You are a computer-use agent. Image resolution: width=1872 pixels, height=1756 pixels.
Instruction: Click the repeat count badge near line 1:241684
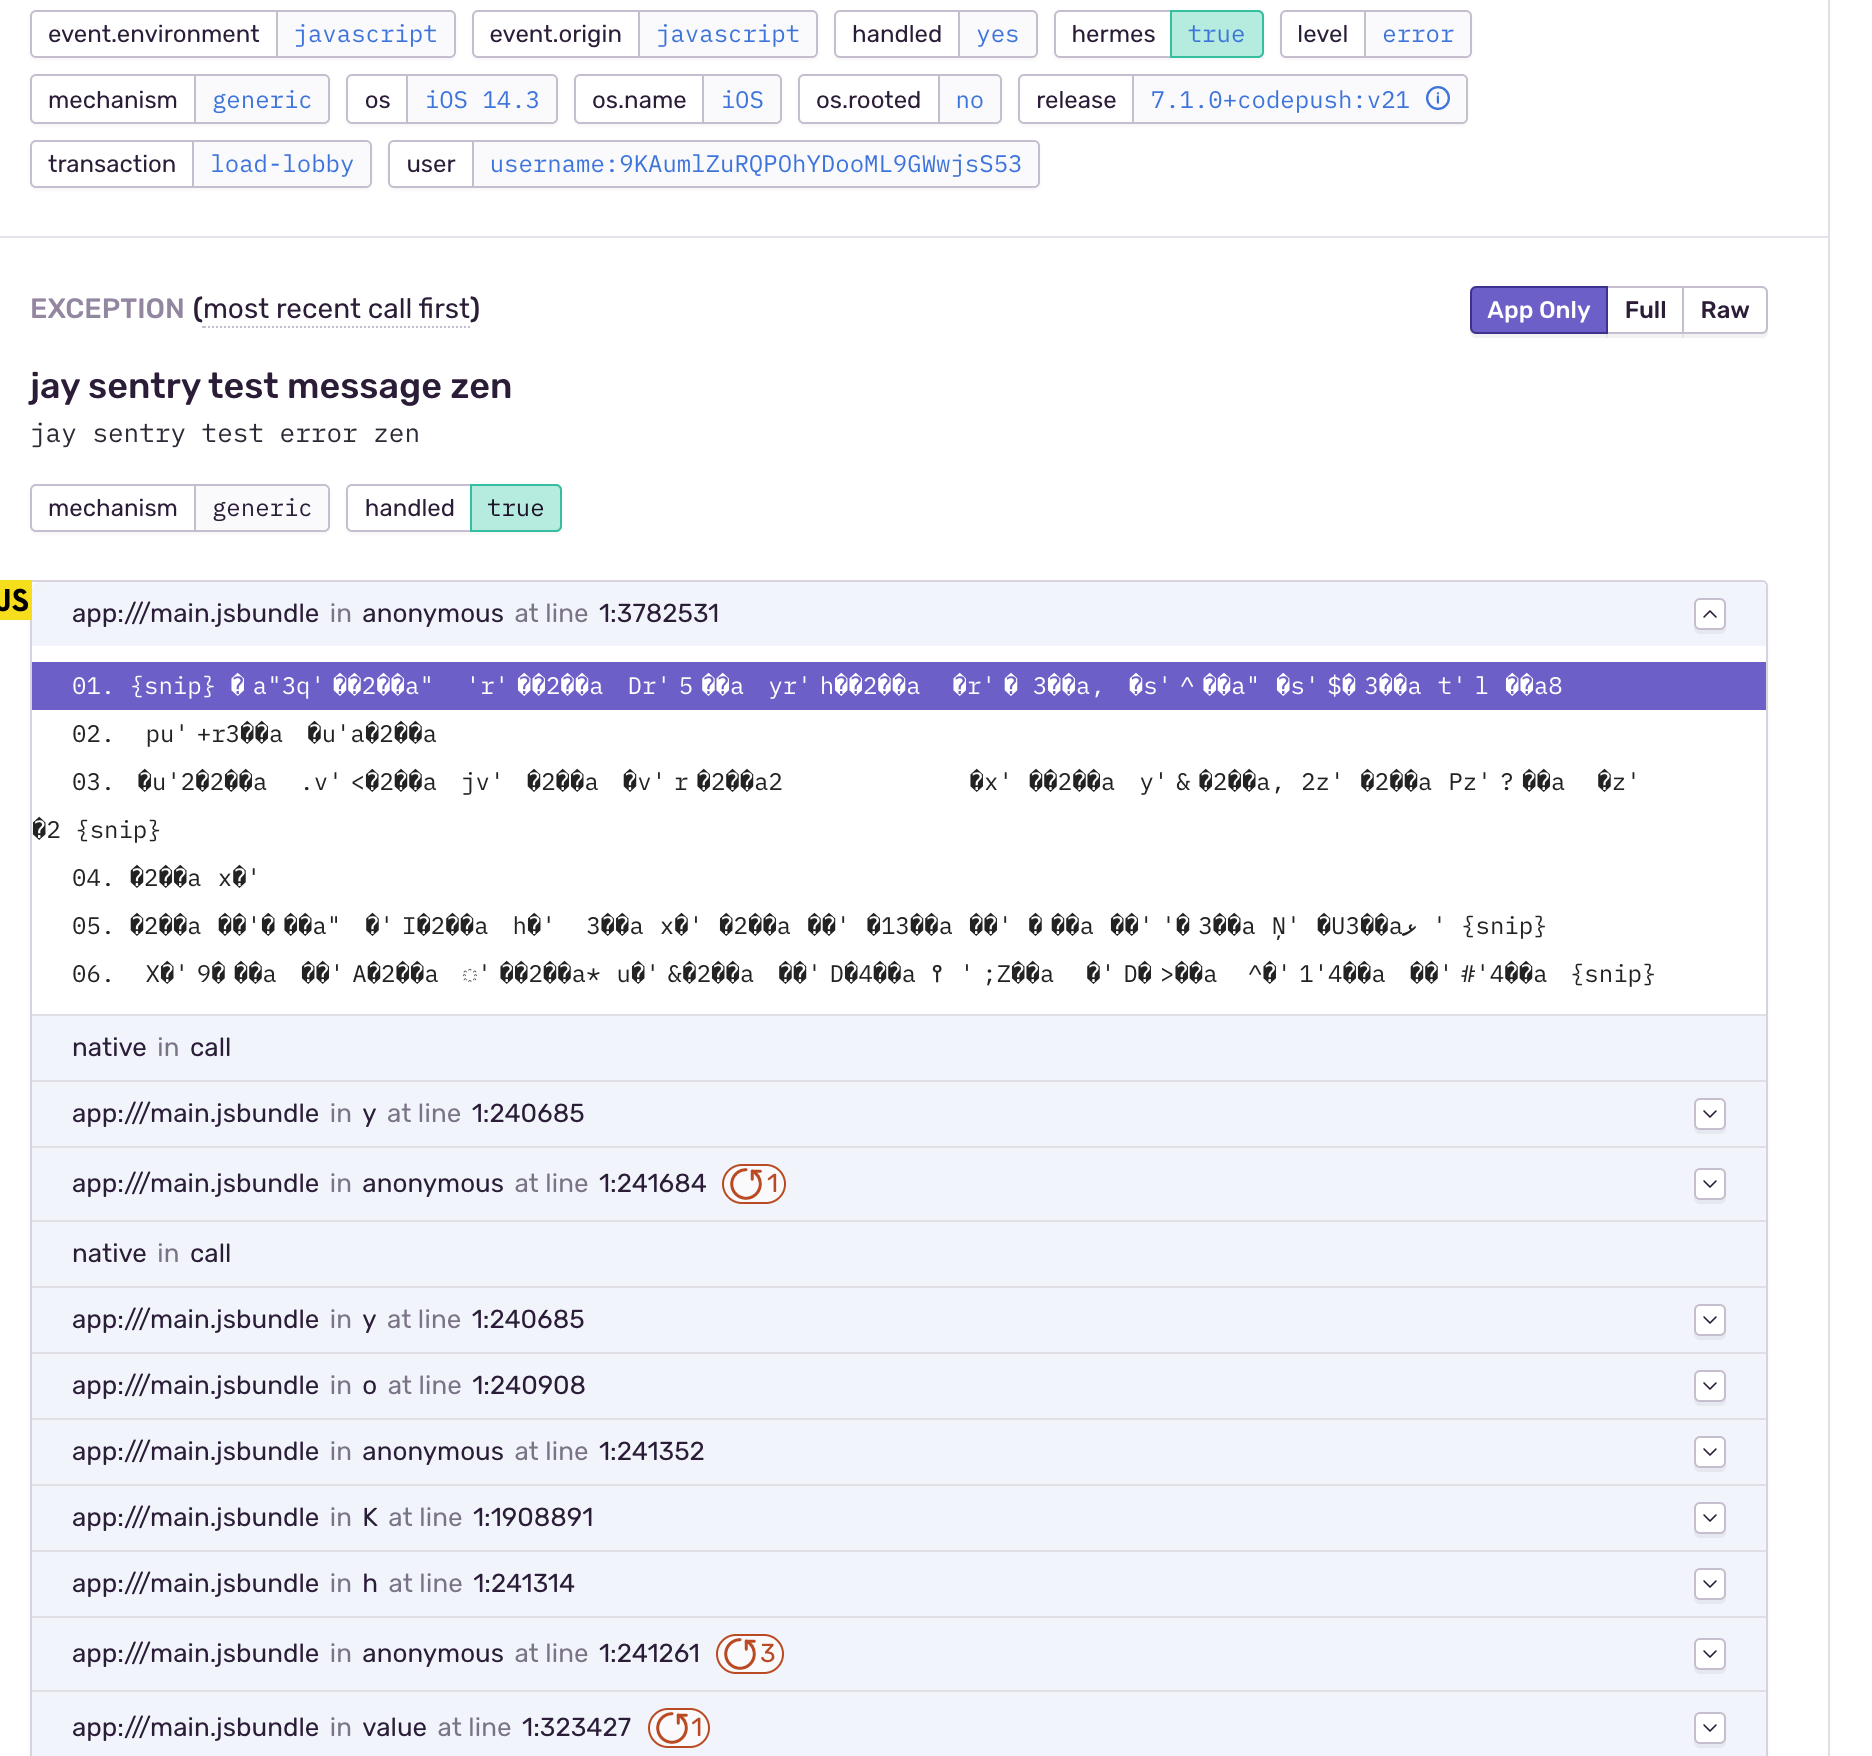click(x=753, y=1184)
